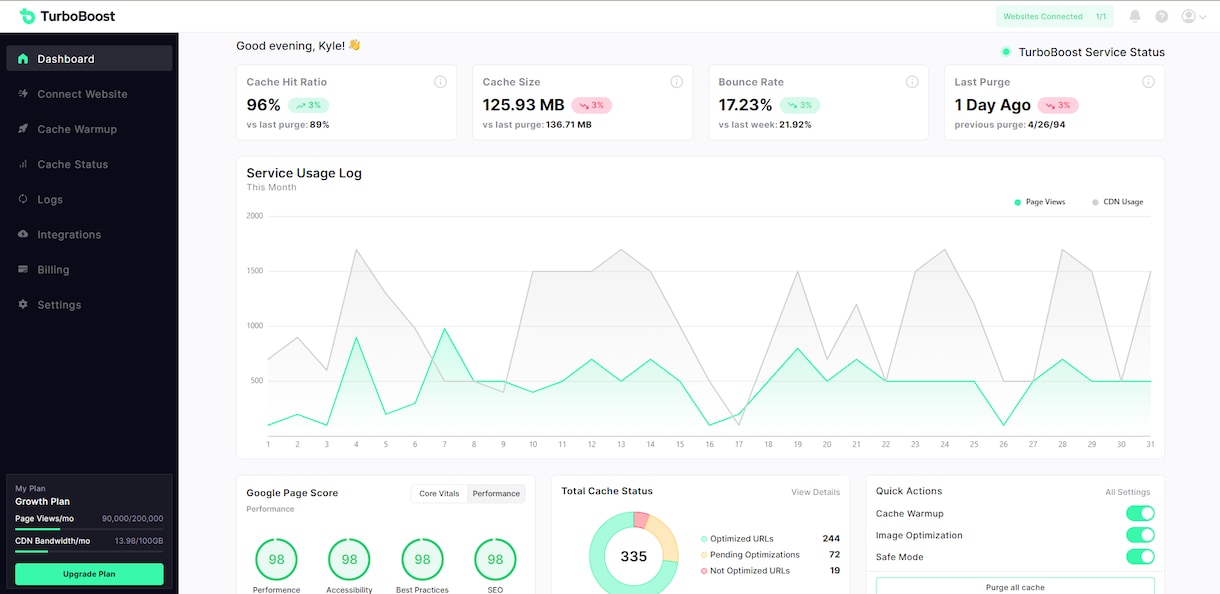Click the 125.93 MB cache size value

[523, 105]
